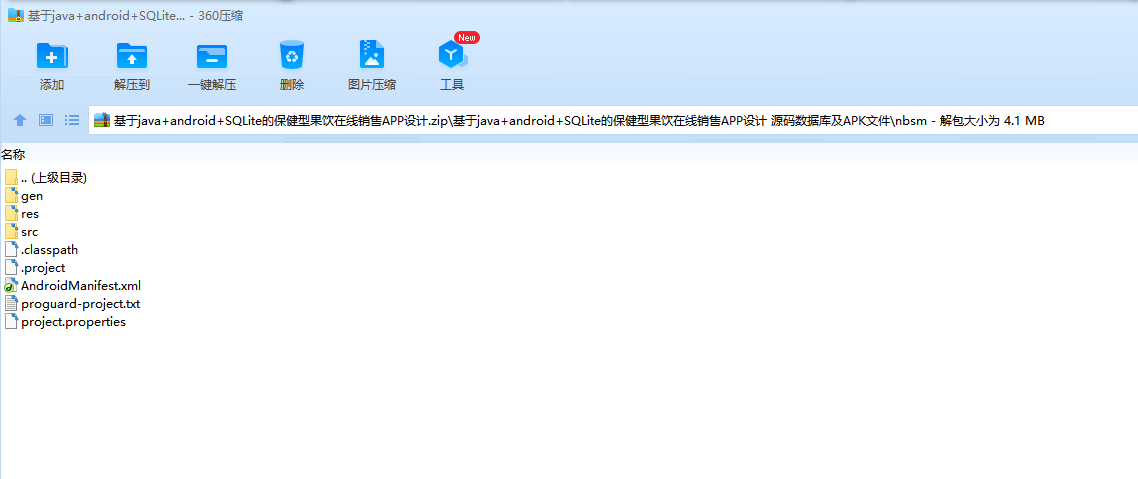
Task: Select the src folder
Action: coord(22,232)
